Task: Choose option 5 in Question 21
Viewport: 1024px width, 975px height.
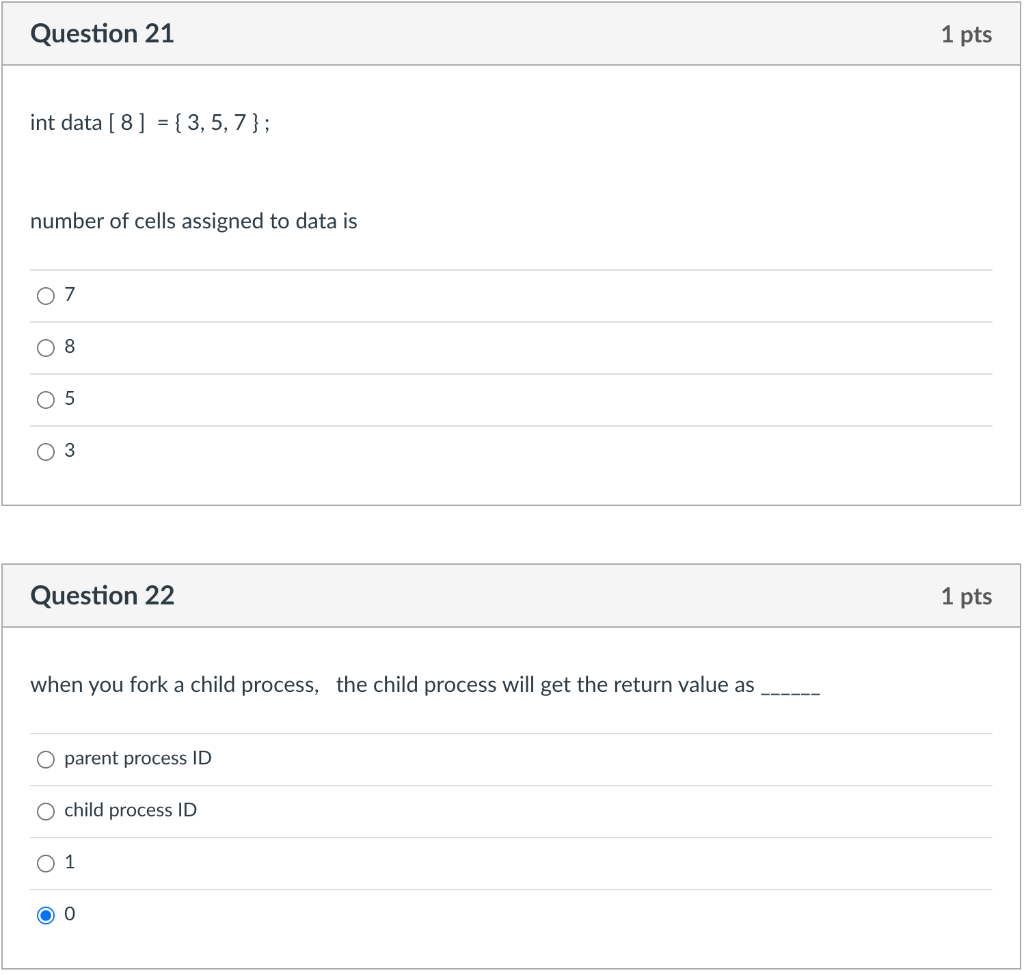Action: coord(46,400)
